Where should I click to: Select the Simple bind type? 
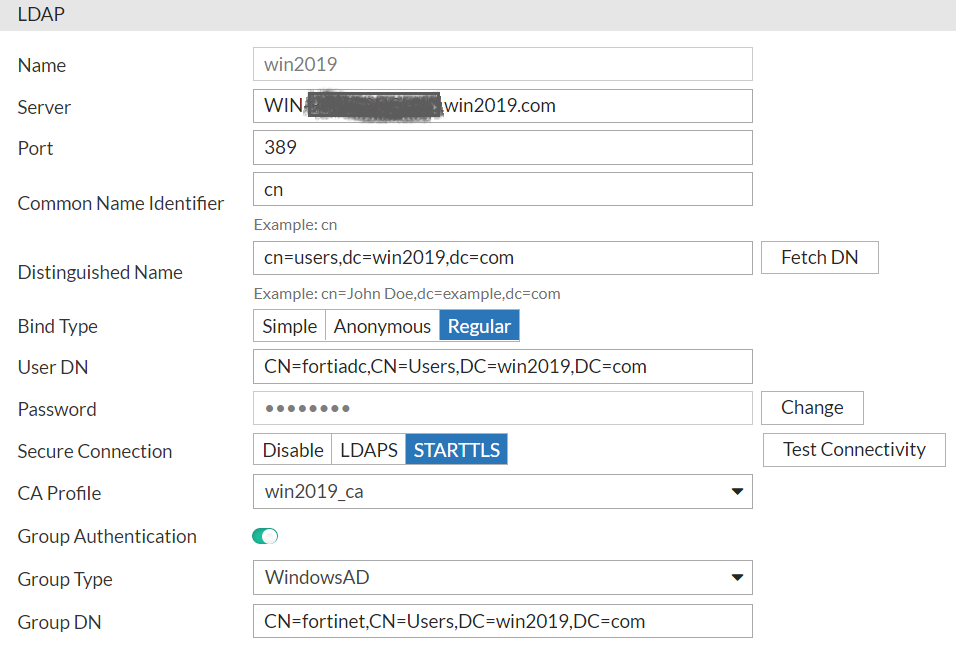(289, 325)
